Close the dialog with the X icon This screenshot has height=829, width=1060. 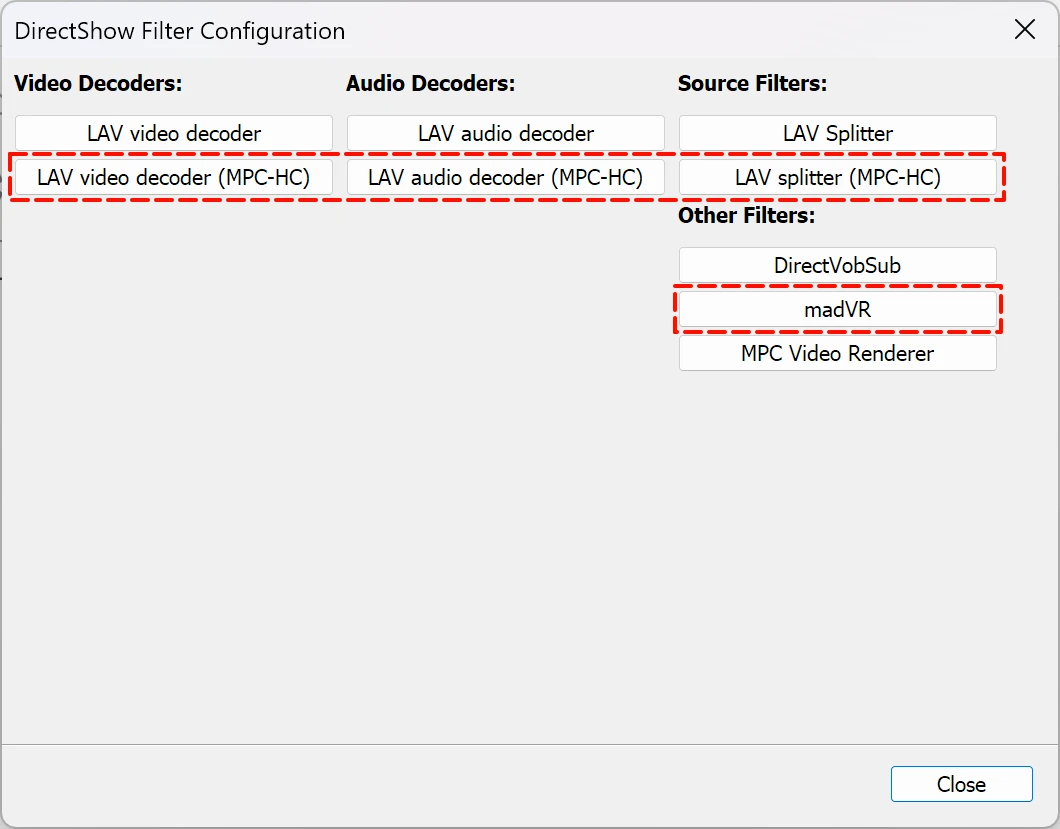coord(1025,29)
